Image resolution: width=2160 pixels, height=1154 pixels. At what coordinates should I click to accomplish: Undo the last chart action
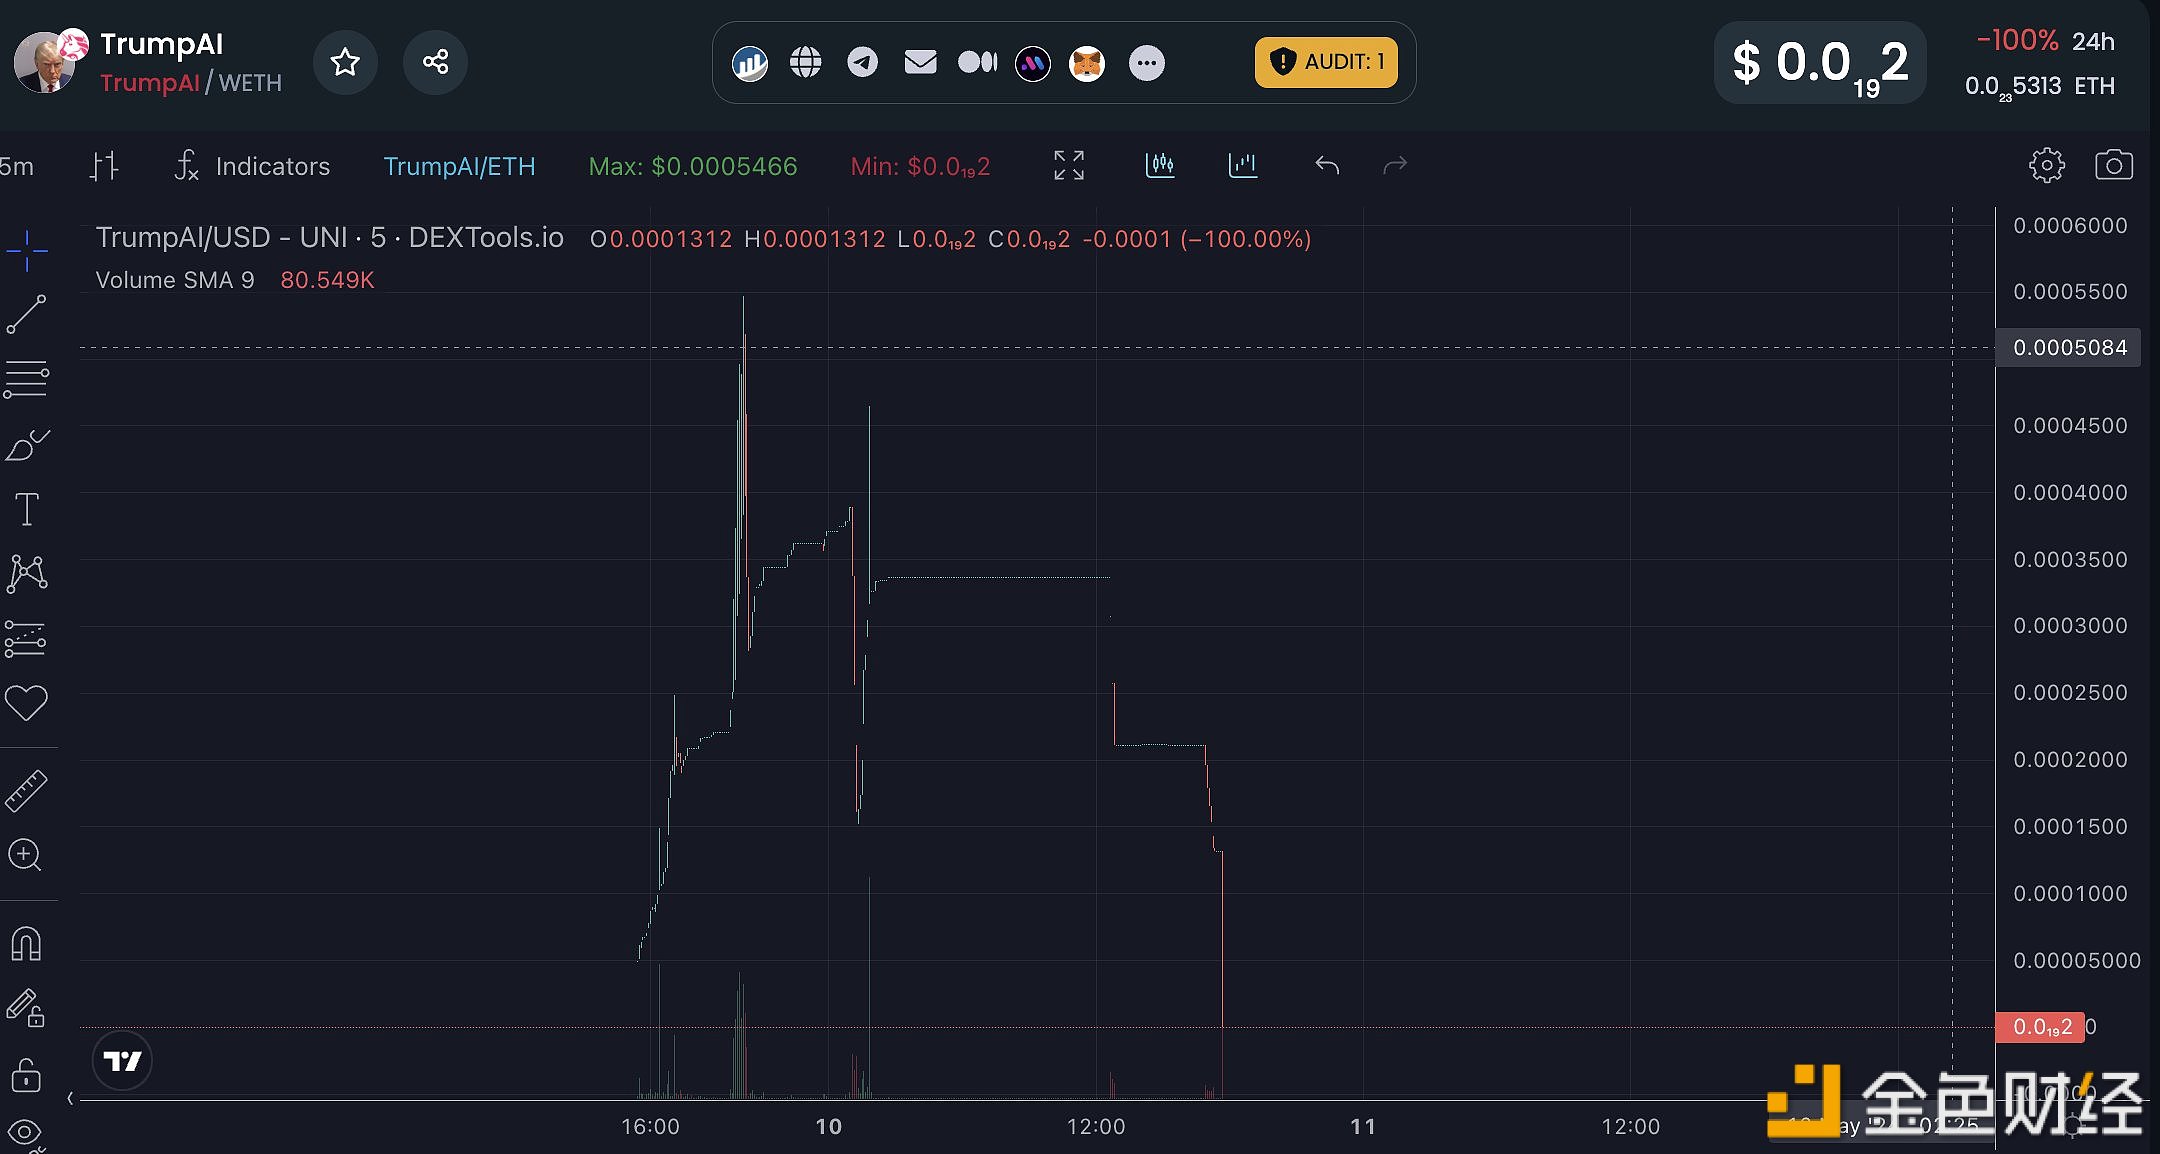pos(1327,165)
